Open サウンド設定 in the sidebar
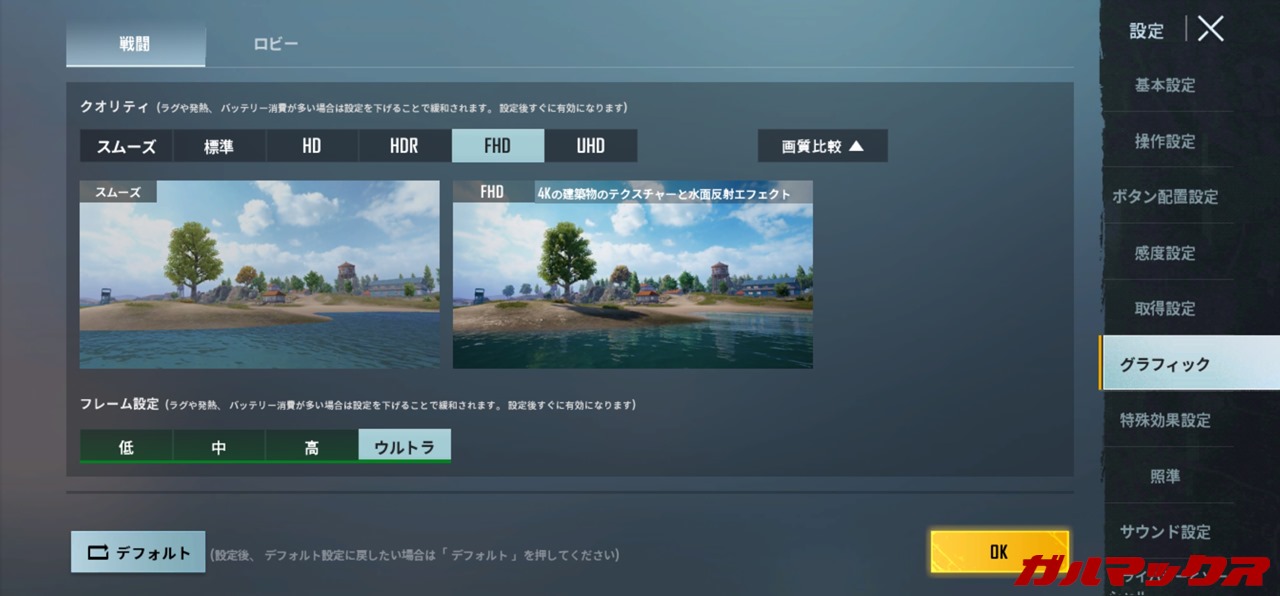The width and height of the screenshot is (1280, 596). (1165, 532)
